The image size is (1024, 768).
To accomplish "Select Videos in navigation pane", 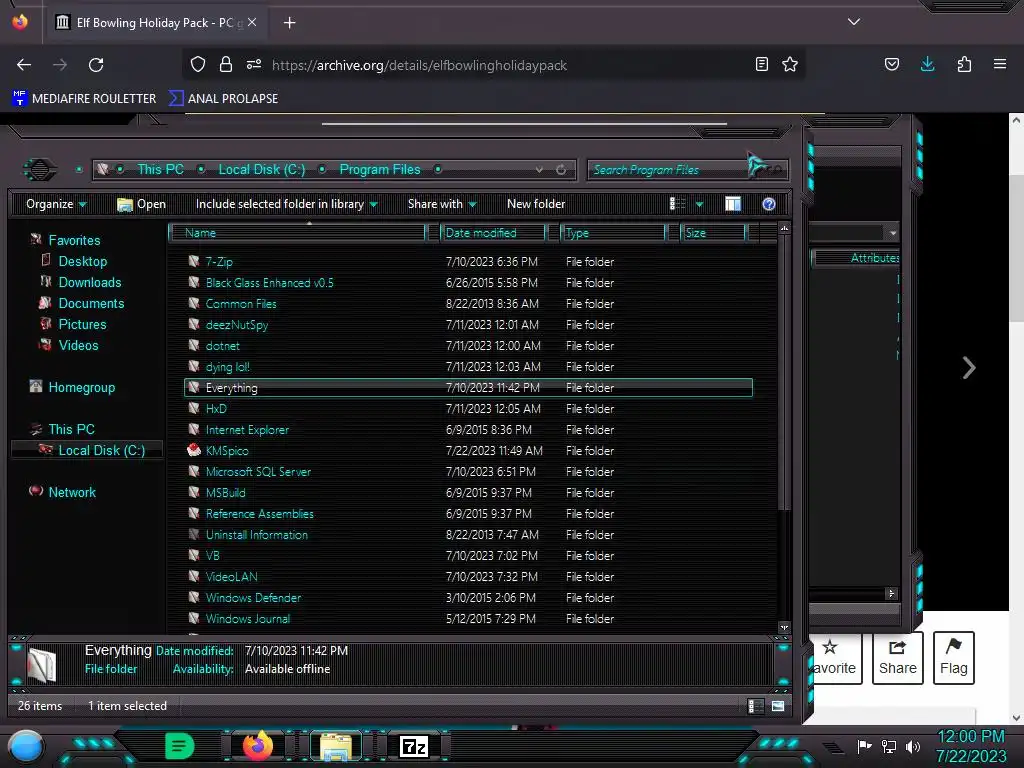I will [78, 345].
